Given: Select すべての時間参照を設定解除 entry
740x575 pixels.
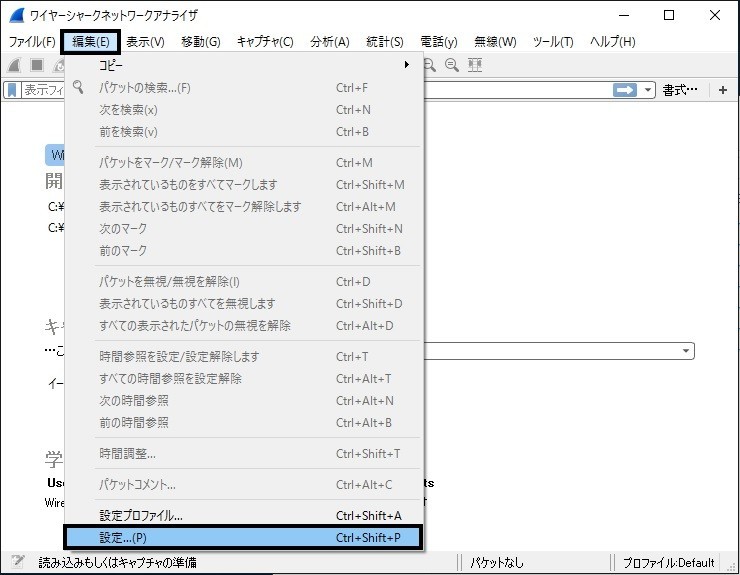Looking at the screenshot, I should [x=244, y=379].
